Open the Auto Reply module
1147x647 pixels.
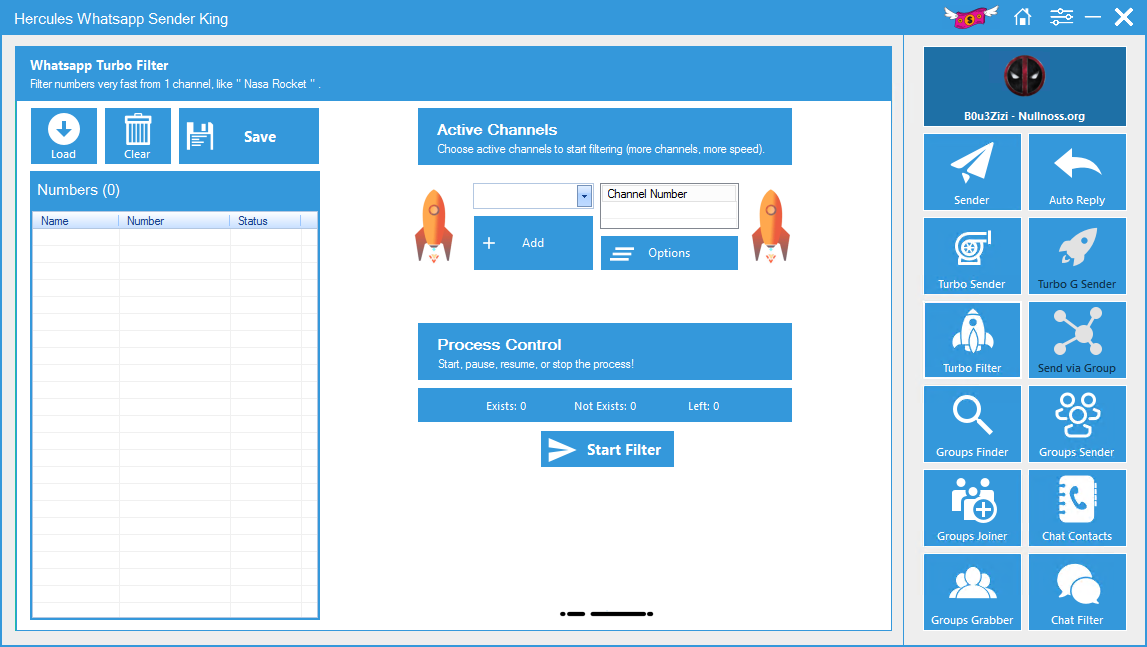(1077, 172)
